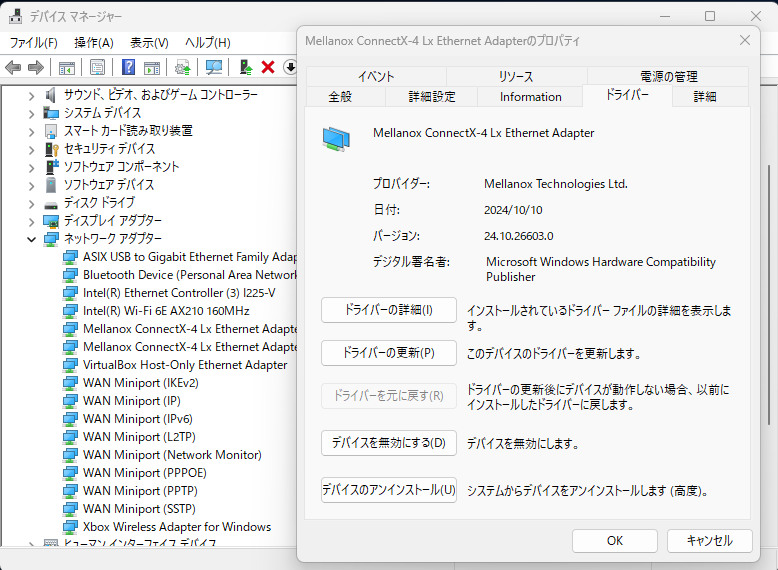Select ASIX USB to Gigabit Ethernet adapter
This screenshot has height=570, width=778.
[x=189, y=257]
